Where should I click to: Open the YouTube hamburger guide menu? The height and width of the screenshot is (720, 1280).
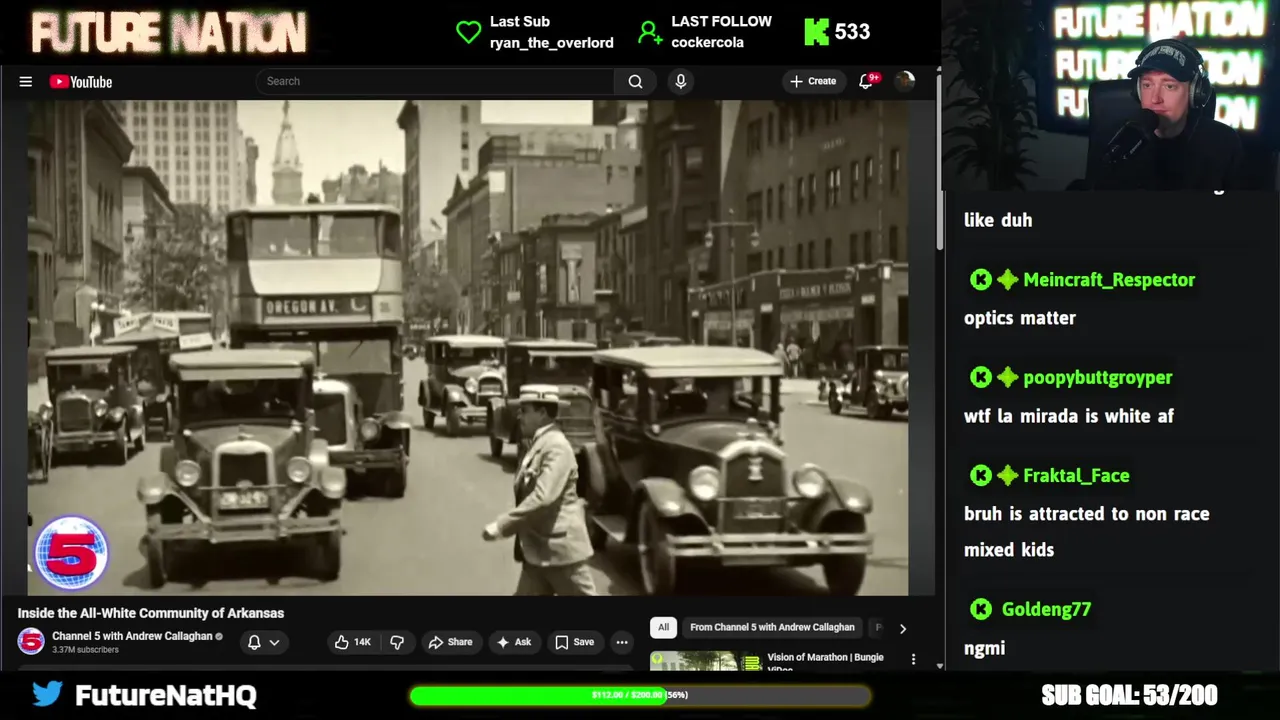(x=26, y=82)
